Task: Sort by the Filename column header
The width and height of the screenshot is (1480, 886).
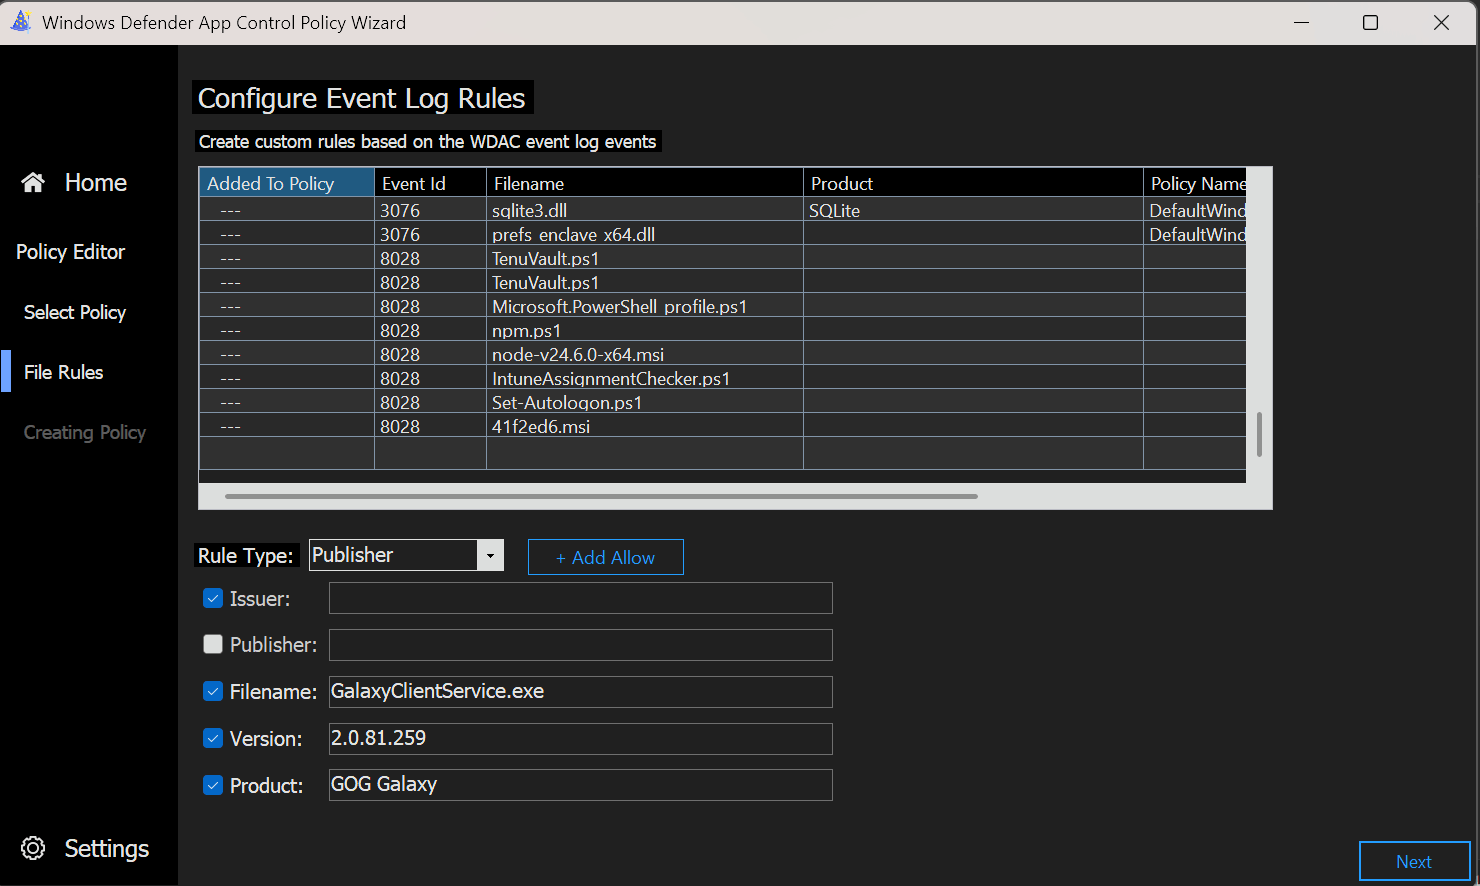Action: pos(643,183)
